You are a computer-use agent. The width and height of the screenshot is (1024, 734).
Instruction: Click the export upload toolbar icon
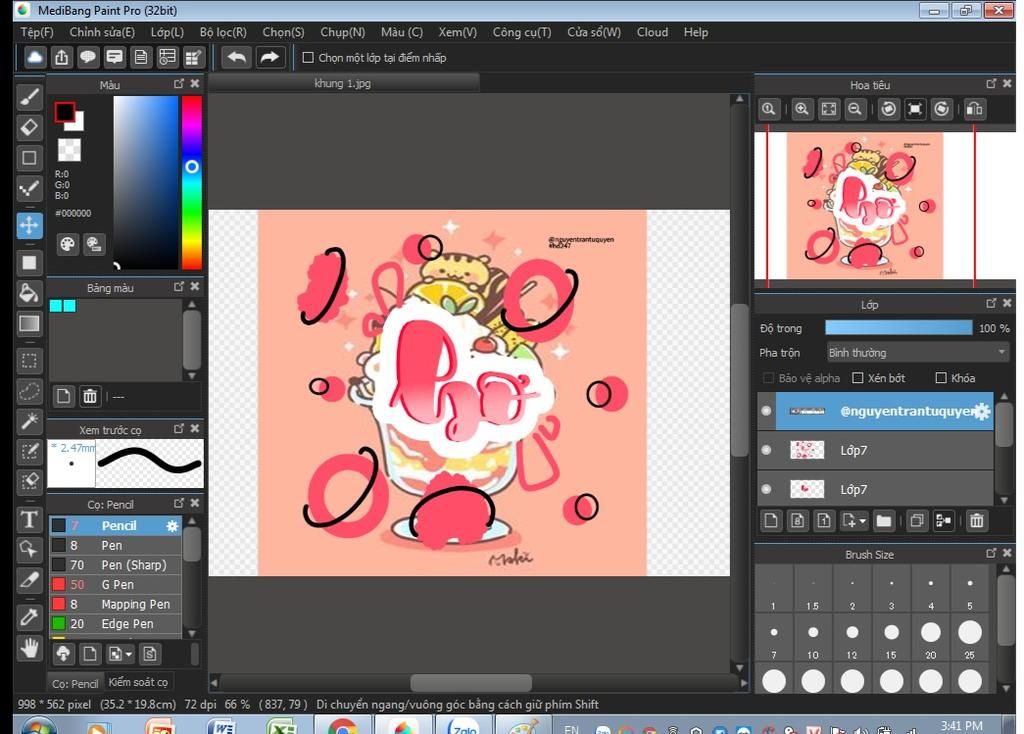pyautogui.click(x=61, y=57)
